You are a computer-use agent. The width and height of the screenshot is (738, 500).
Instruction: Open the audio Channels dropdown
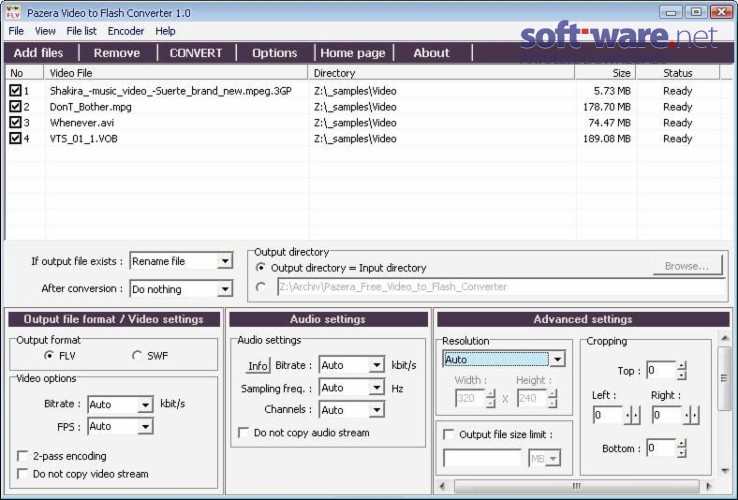[377, 410]
